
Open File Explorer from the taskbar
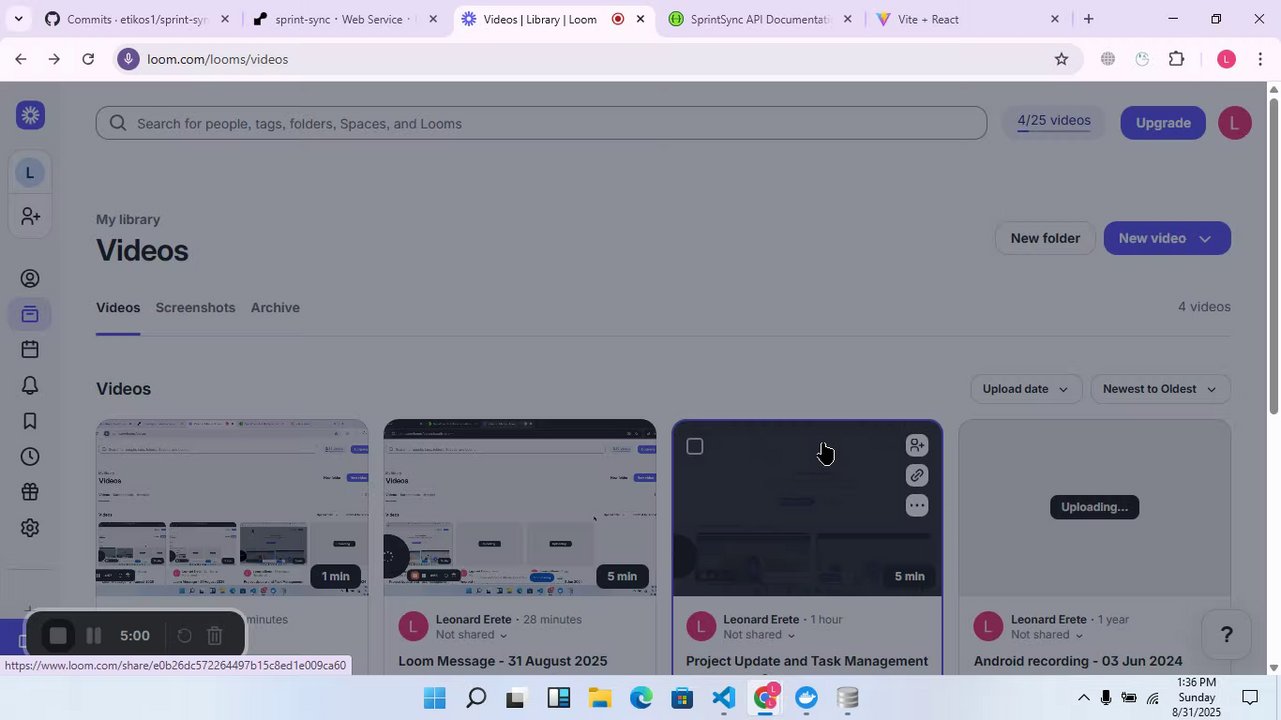[599, 698]
